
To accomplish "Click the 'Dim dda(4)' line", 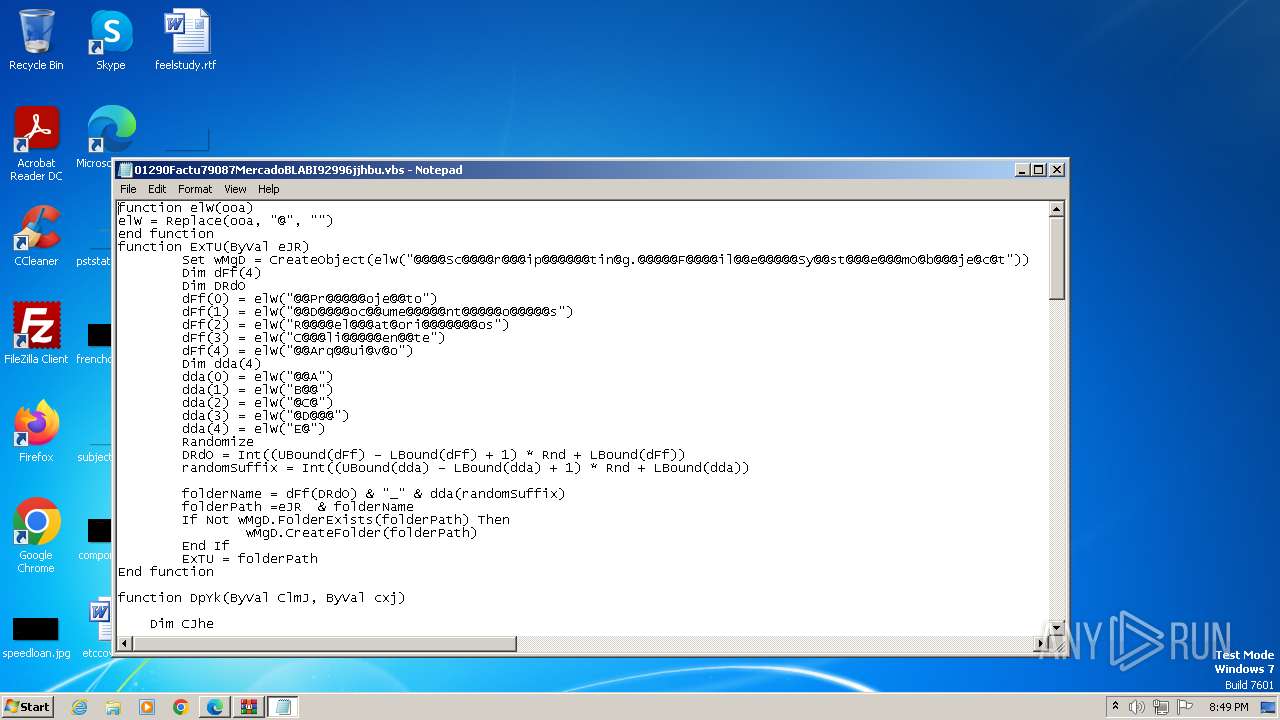I will 221,364.
